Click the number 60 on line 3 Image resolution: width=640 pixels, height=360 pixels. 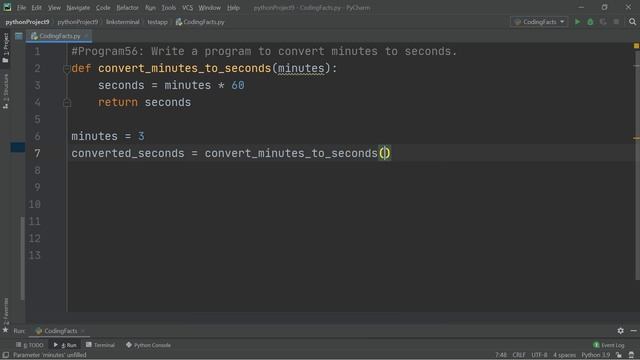point(238,85)
